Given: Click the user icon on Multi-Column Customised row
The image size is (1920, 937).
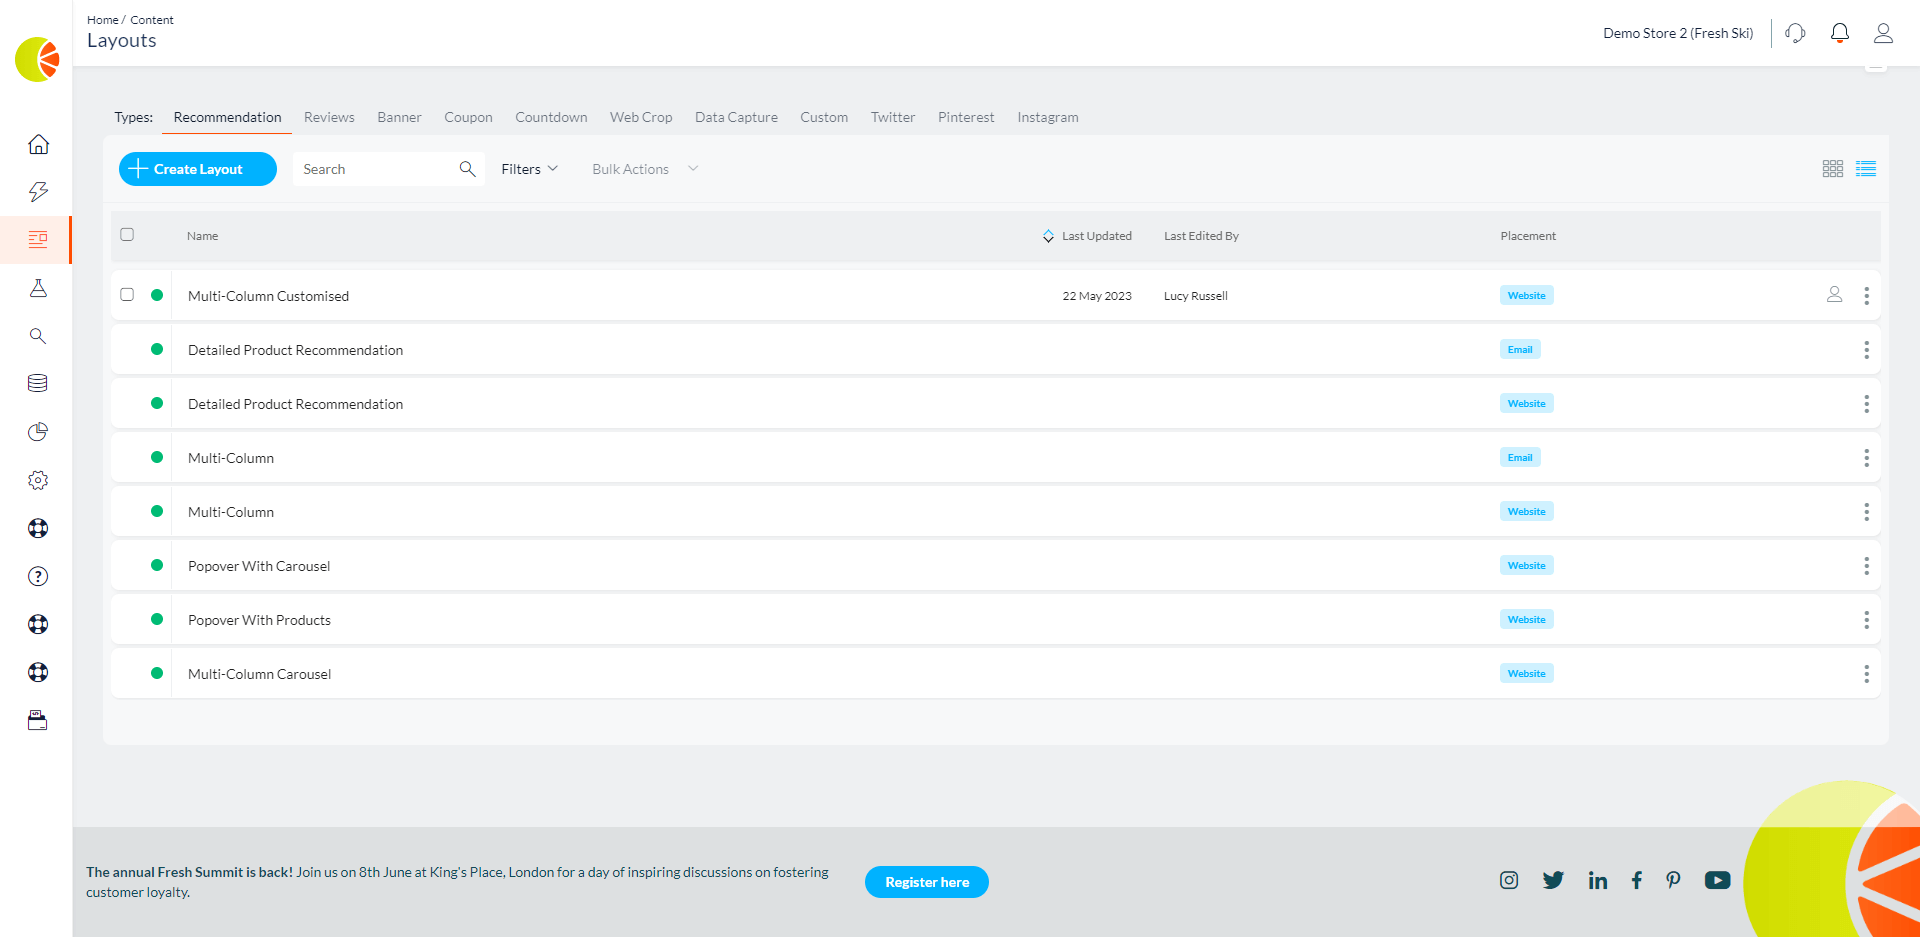Looking at the screenshot, I should (x=1834, y=295).
